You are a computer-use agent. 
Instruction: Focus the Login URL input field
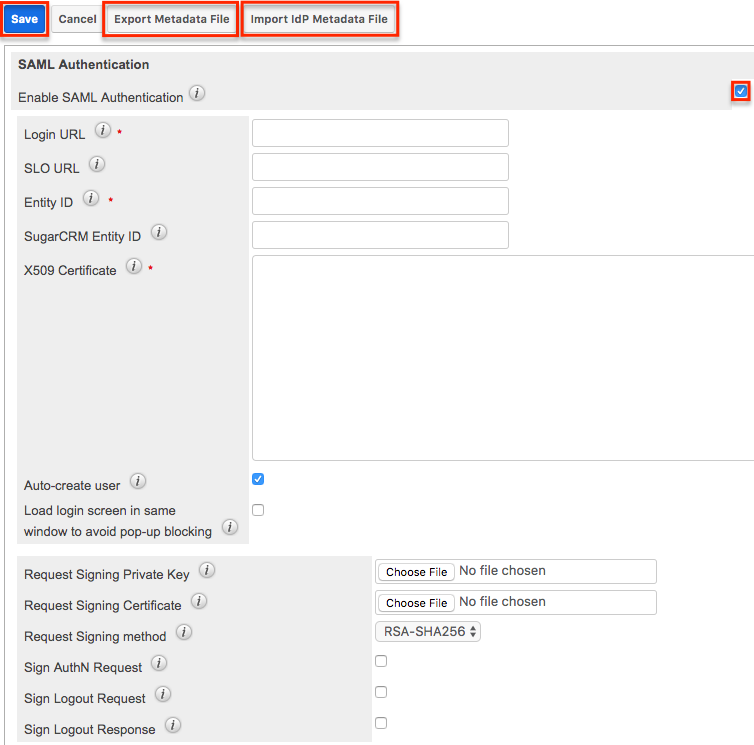pyautogui.click(x=380, y=133)
